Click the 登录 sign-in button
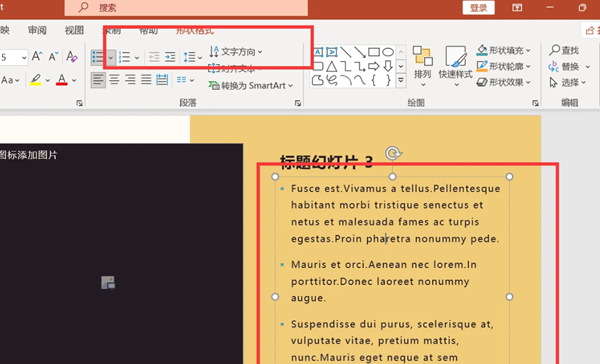The height and width of the screenshot is (364, 600). (478, 8)
